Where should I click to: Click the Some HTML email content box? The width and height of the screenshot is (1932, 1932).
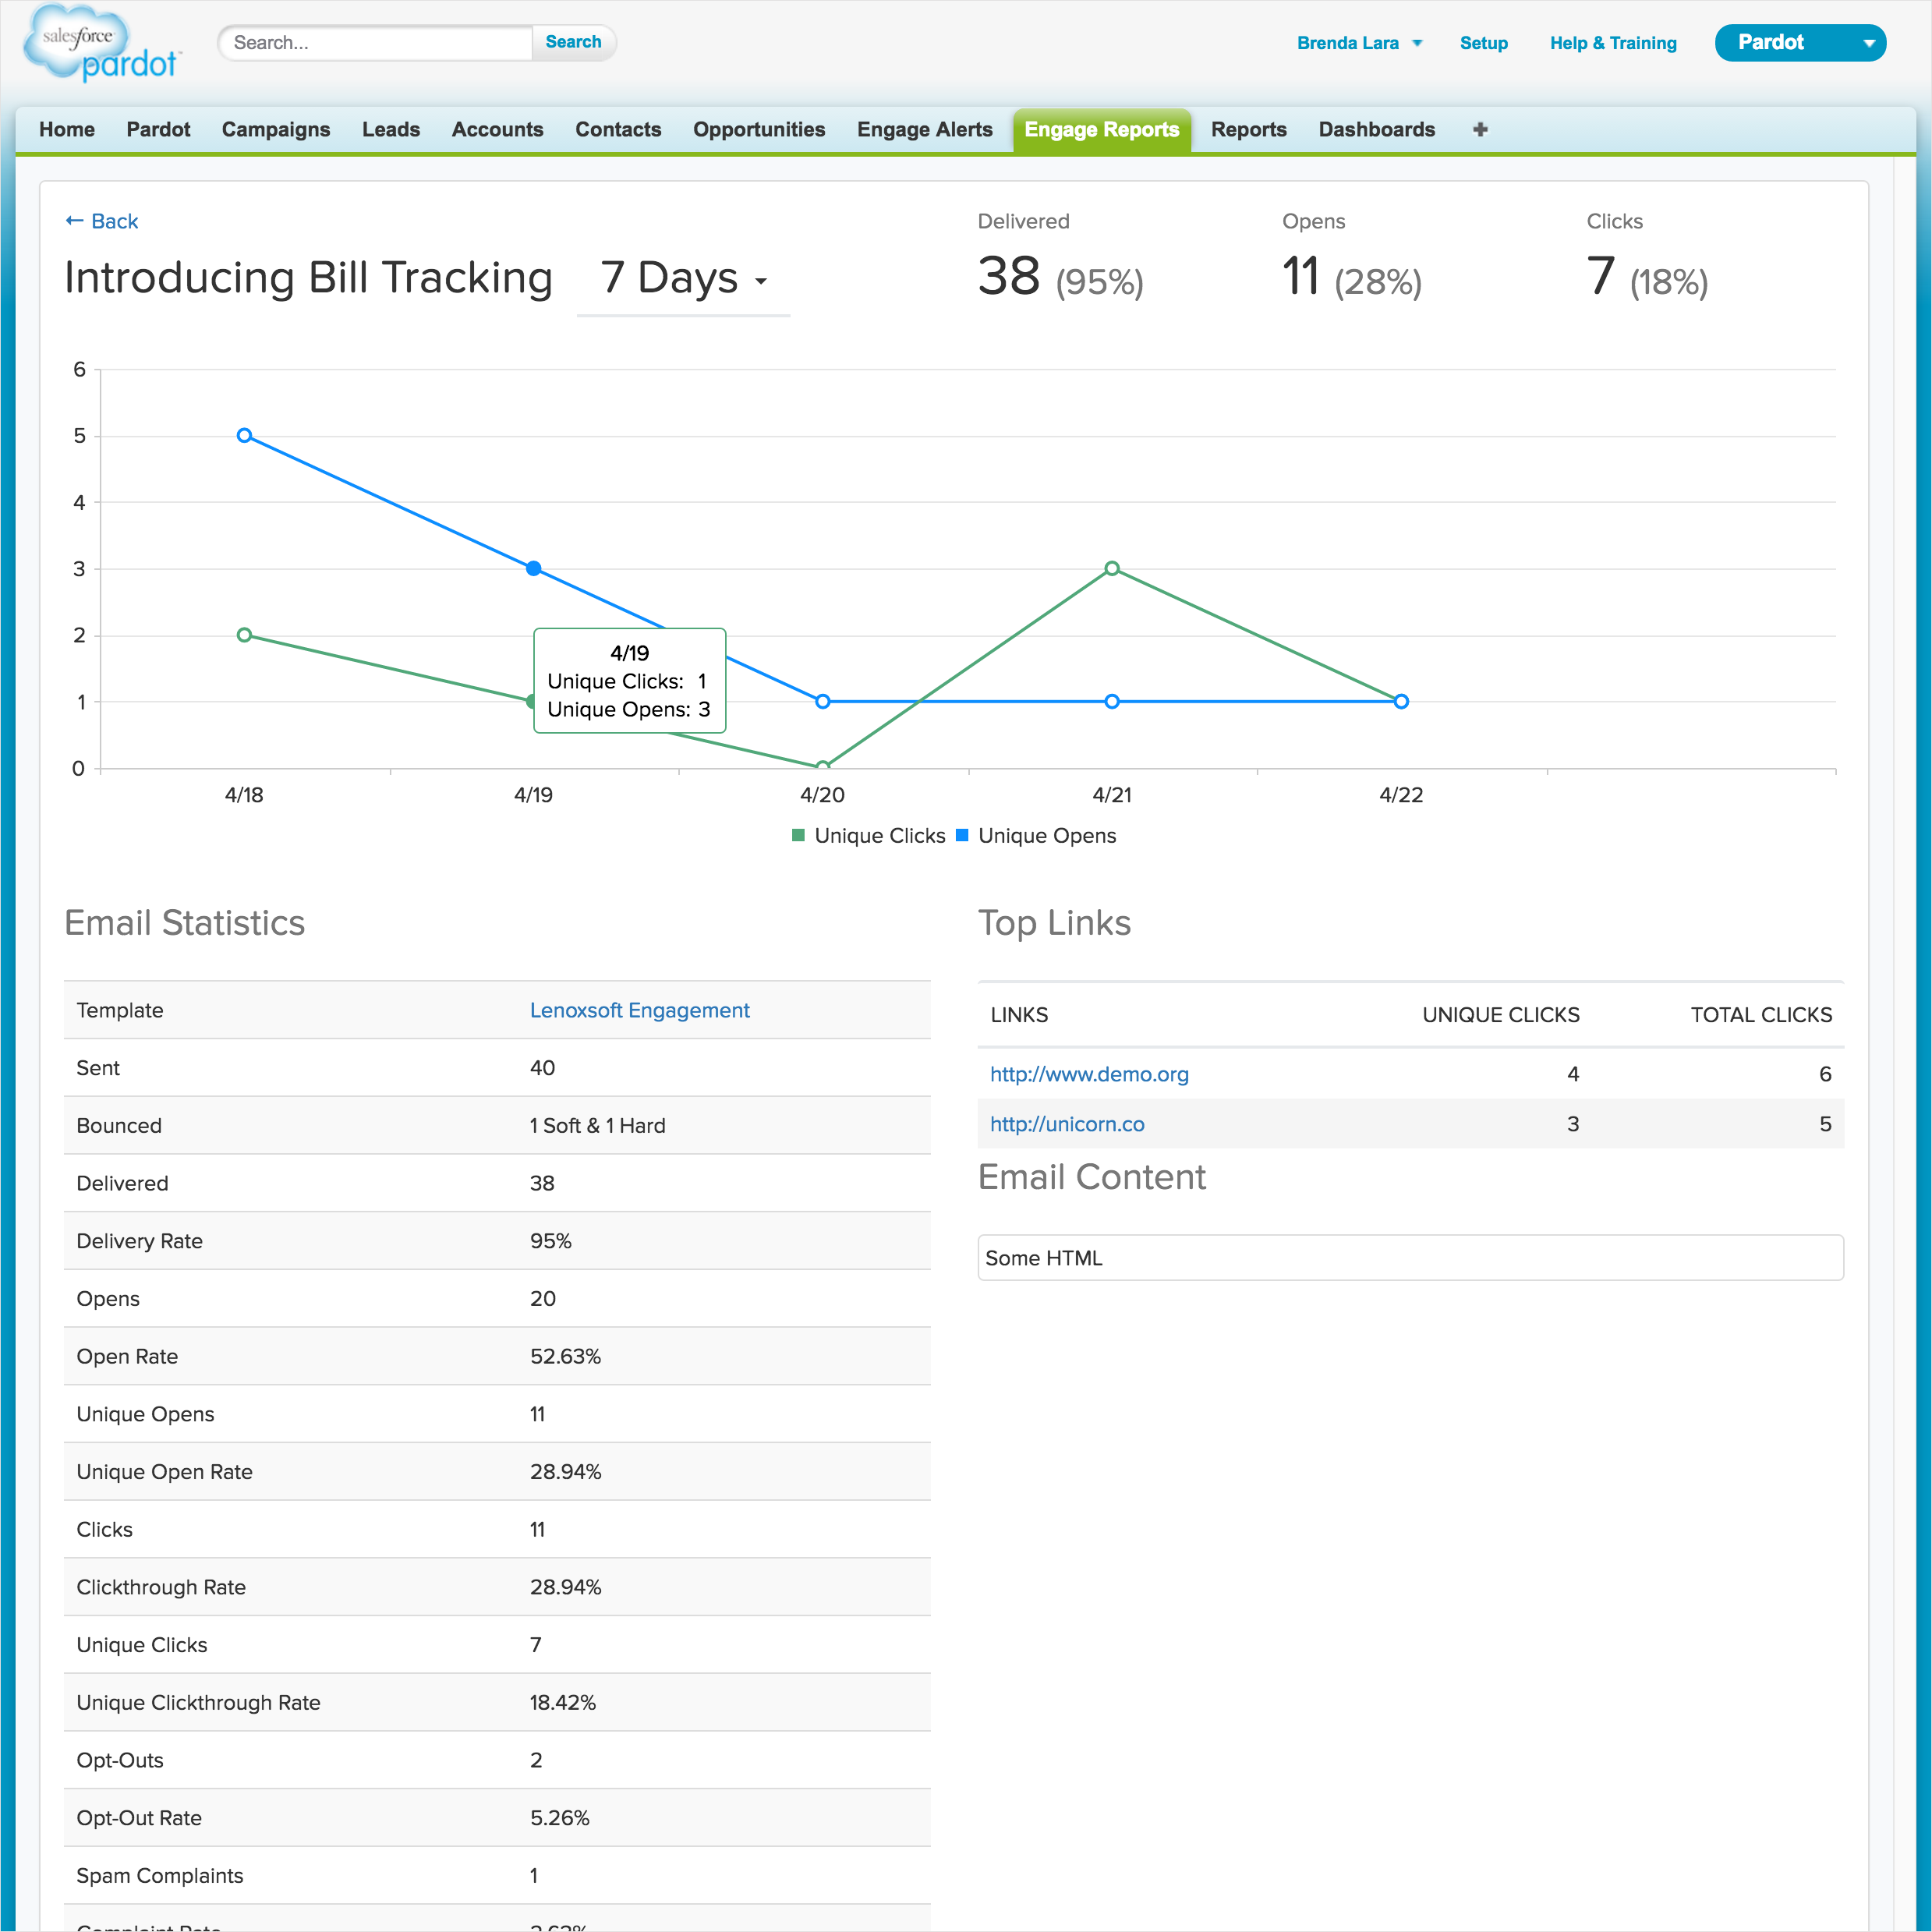point(1410,1257)
